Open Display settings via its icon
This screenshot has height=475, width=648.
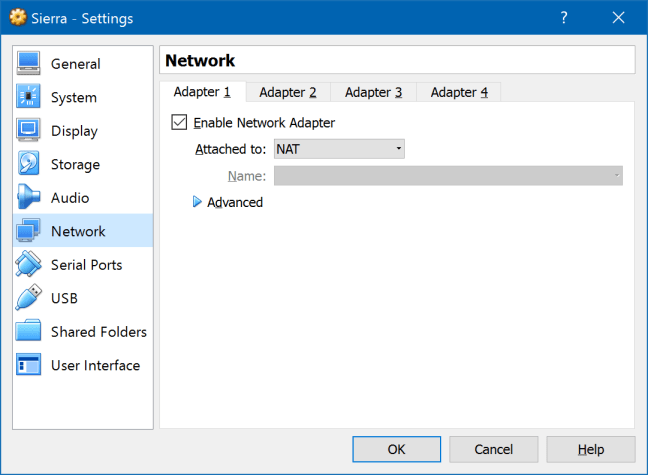click(29, 131)
